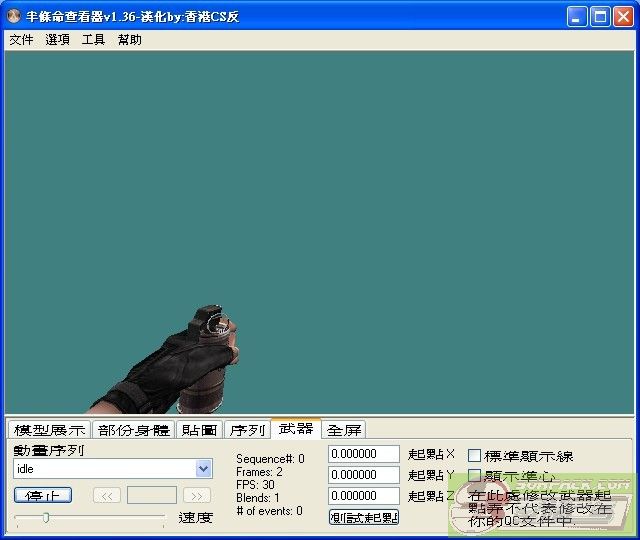Expand the idle animation sequence dropdown
This screenshot has width=640, height=540.
[203, 469]
